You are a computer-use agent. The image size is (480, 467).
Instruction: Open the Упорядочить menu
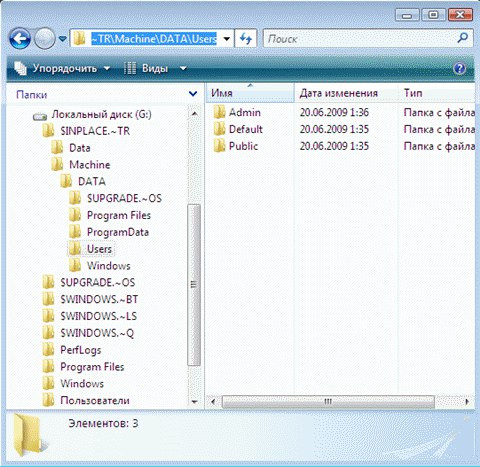pos(62,68)
